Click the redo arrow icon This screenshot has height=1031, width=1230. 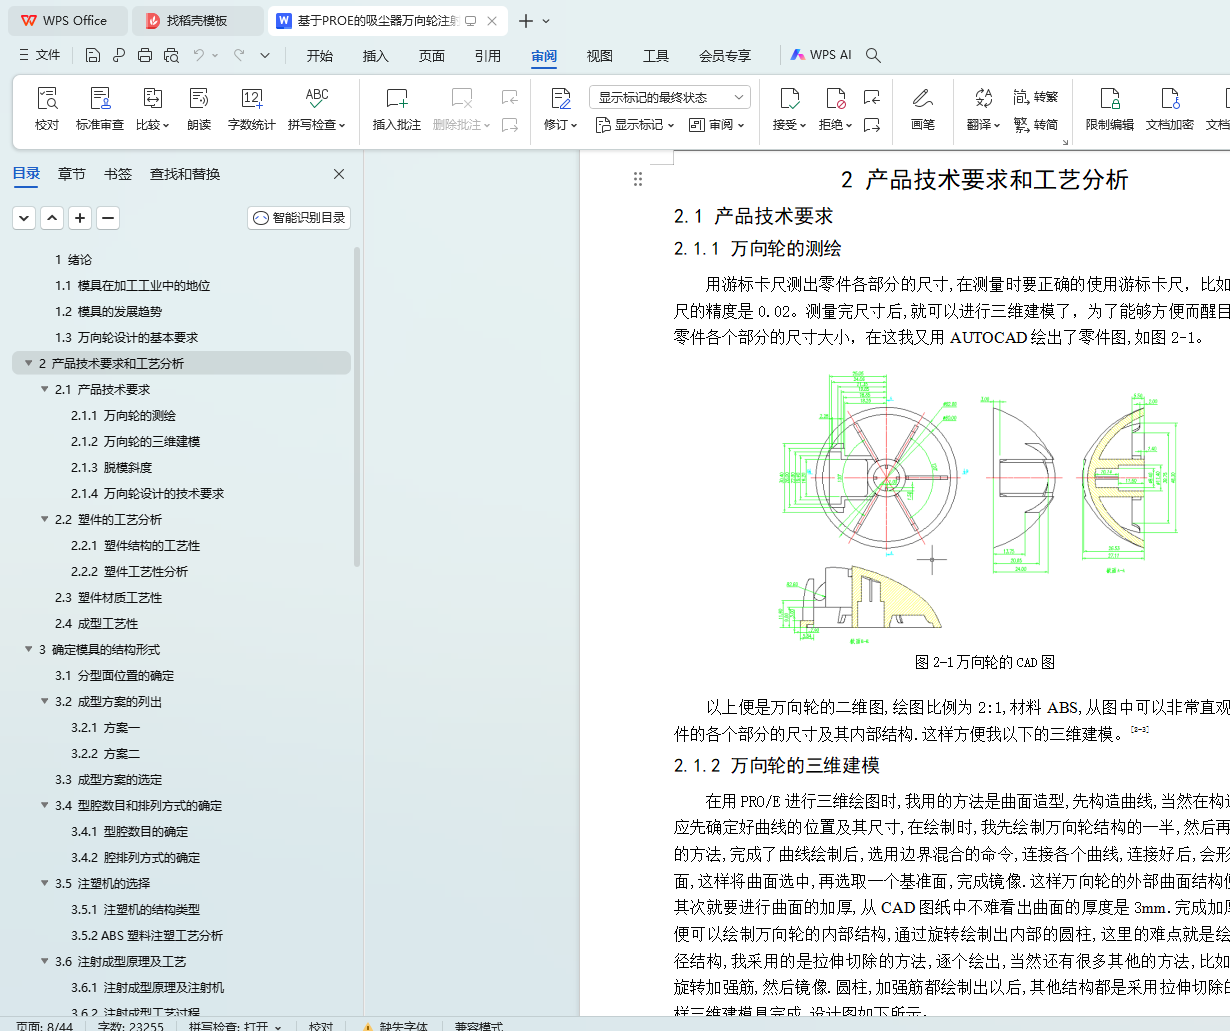[239, 55]
